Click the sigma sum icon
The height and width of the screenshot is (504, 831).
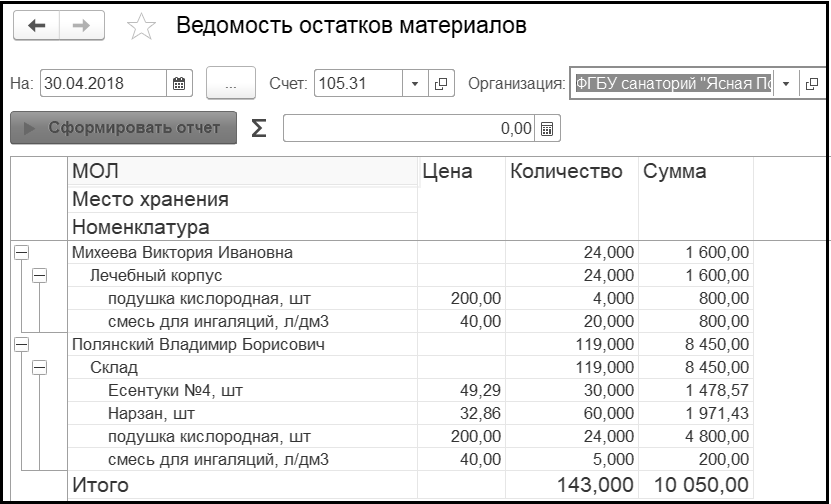pyautogui.click(x=258, y=128)
